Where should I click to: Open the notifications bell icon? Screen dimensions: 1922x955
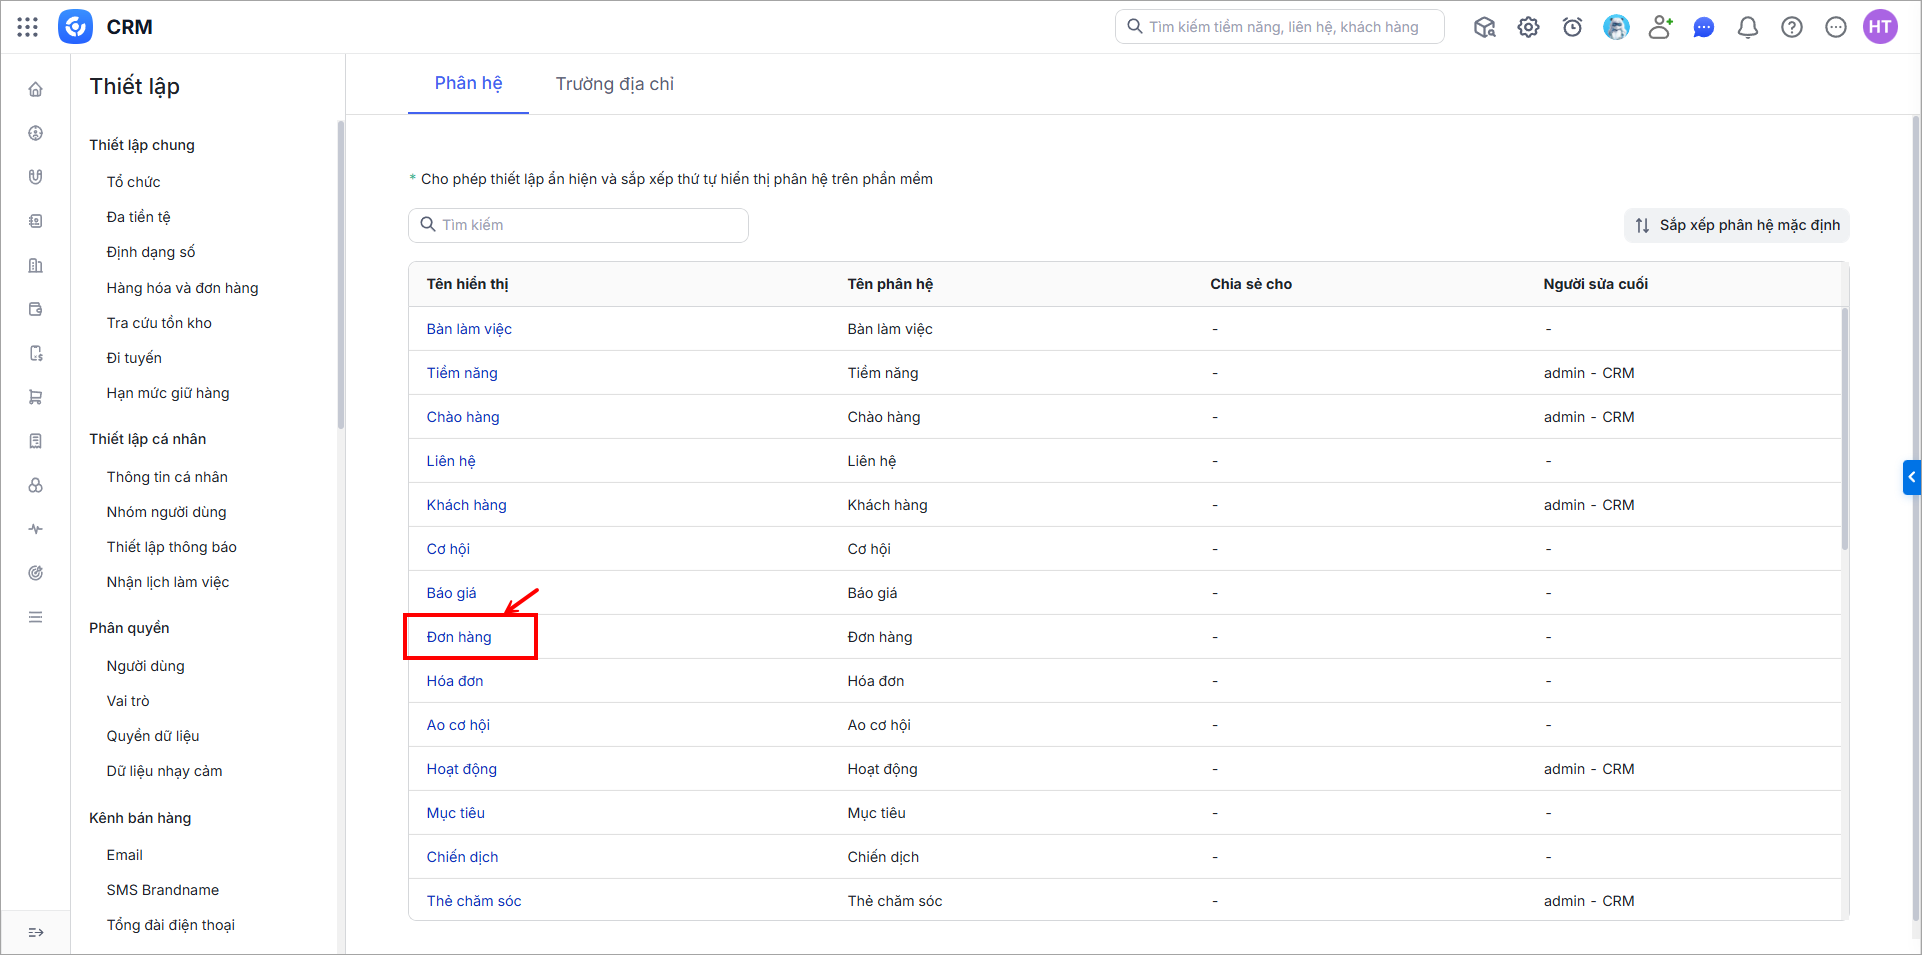pos(1748,27)
